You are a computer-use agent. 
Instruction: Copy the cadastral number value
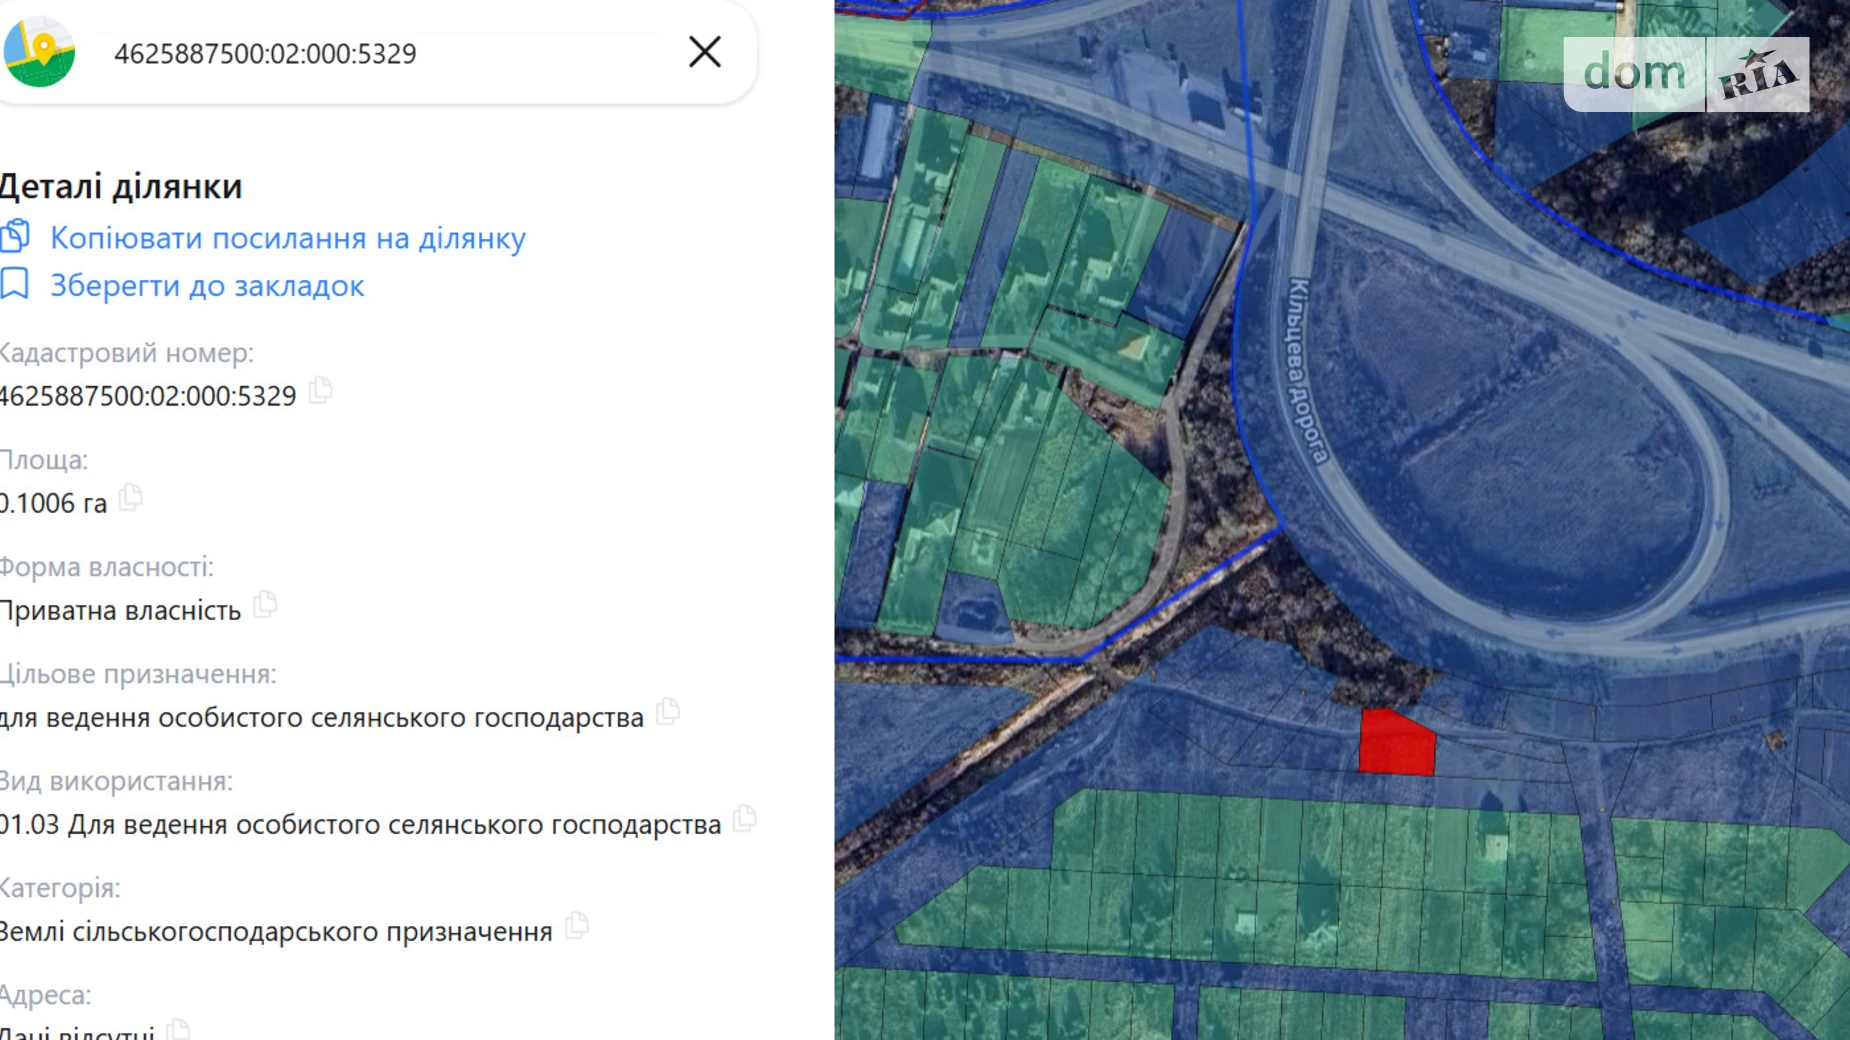(321, 390)
